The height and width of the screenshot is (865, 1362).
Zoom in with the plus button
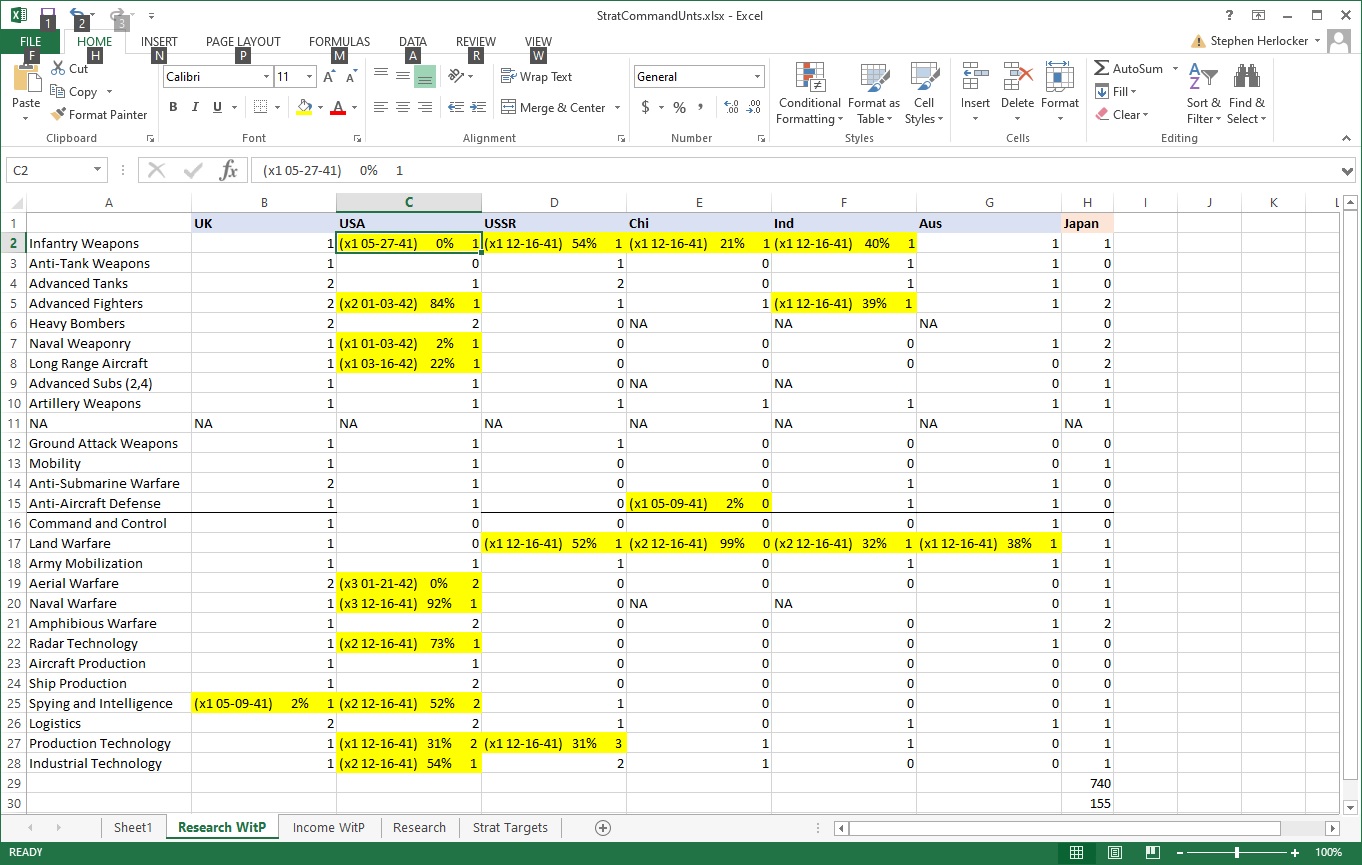[x=1297, y=853]
